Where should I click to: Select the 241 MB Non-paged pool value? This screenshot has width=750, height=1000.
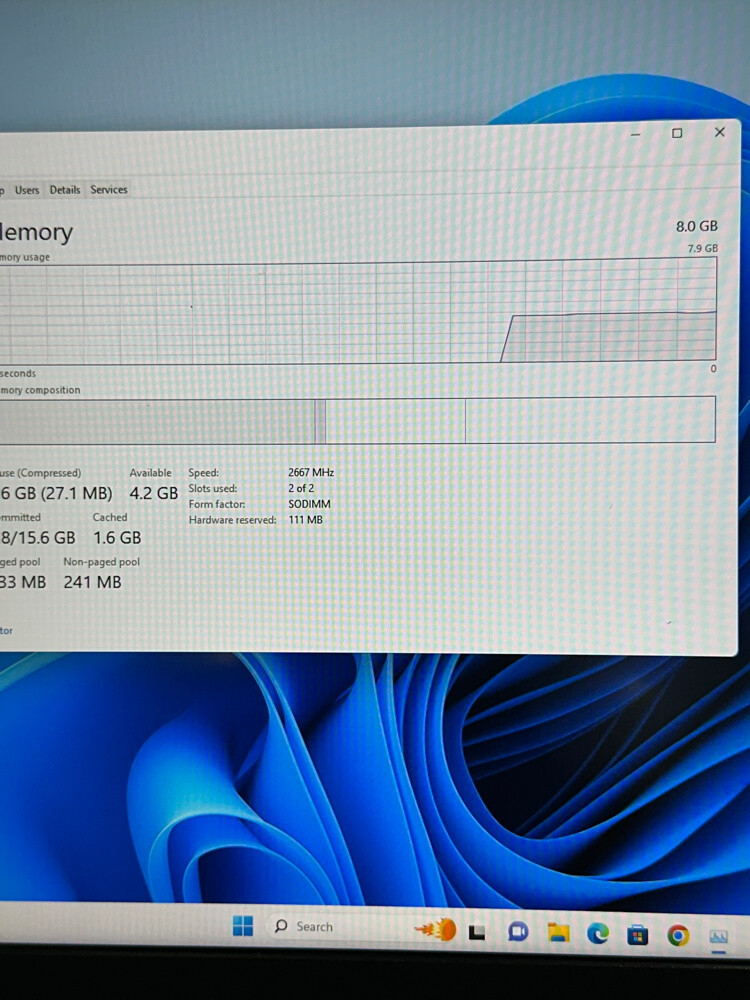[x=92, y=582]
